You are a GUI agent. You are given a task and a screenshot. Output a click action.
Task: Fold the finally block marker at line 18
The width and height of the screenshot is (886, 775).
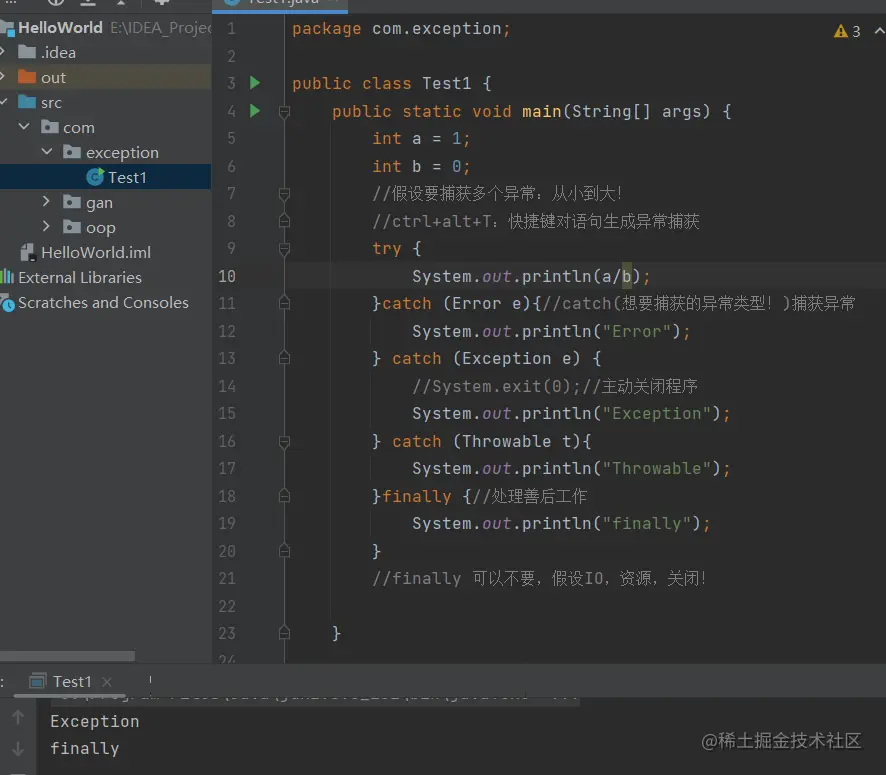284,496
